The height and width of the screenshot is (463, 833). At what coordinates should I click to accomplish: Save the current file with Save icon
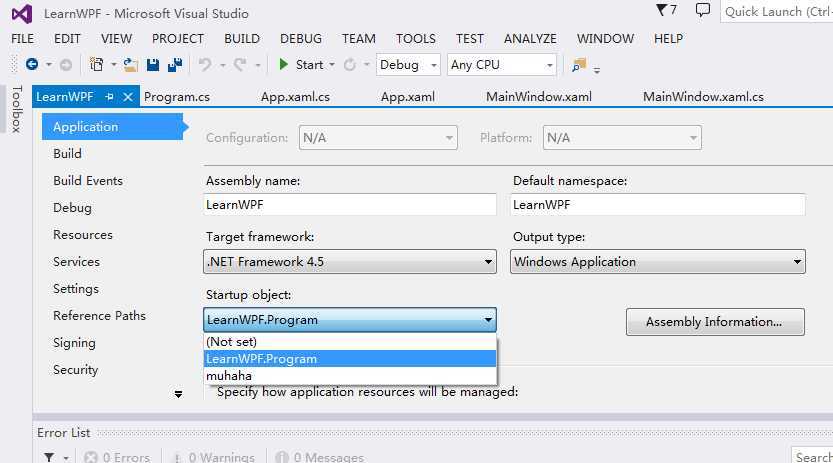[153, 64]
